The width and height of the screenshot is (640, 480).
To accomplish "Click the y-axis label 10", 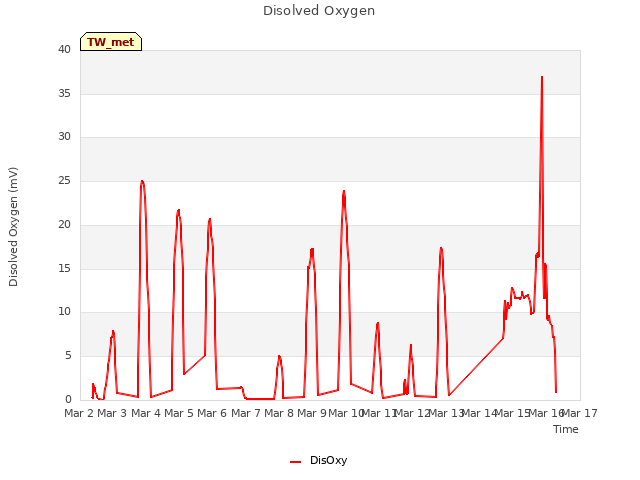I will tap(64, 312).
